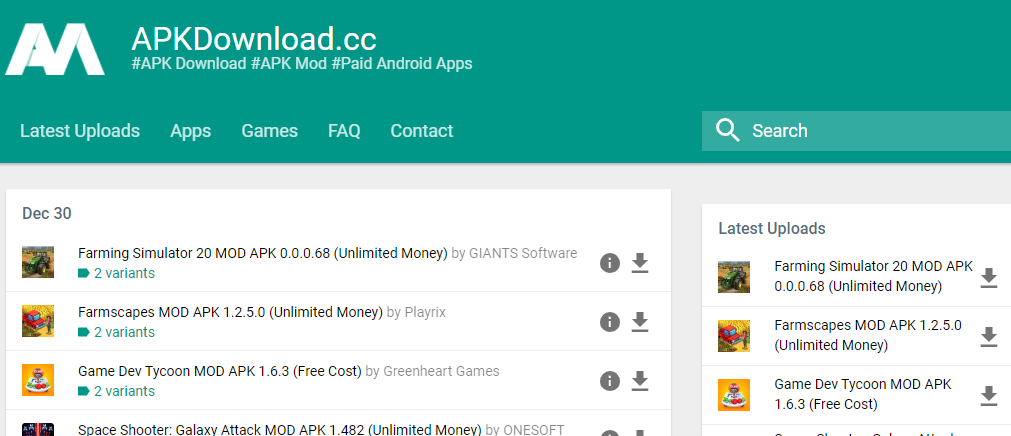The image size is (1011, 436).
Task: Open Farming Simulator 20 MOD APK 0.0.0.68 link
Action: (262, 253)
